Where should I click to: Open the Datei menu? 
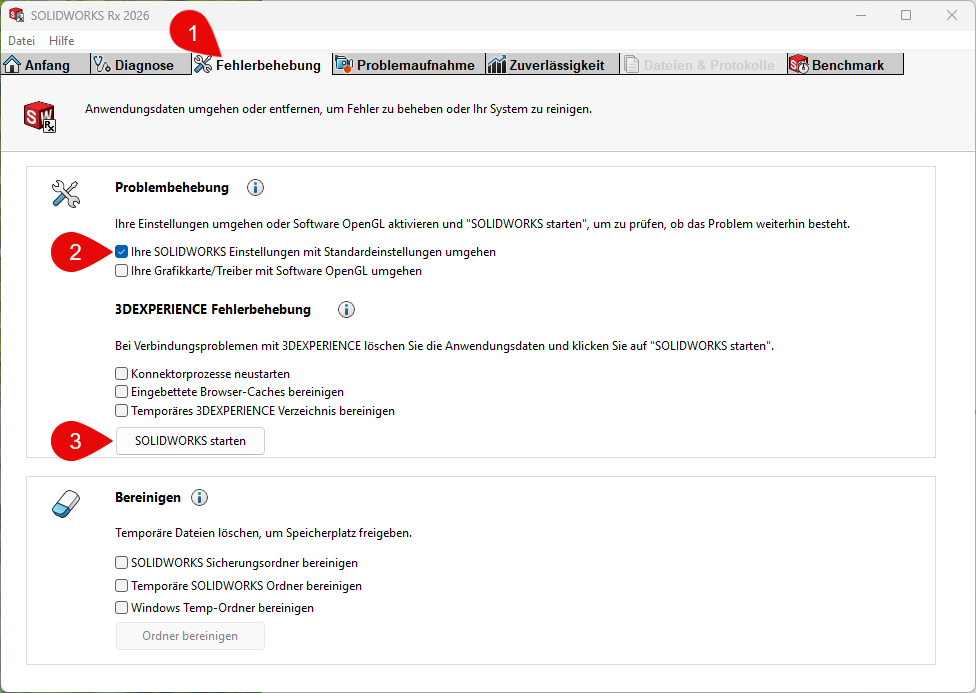point(21,41)
